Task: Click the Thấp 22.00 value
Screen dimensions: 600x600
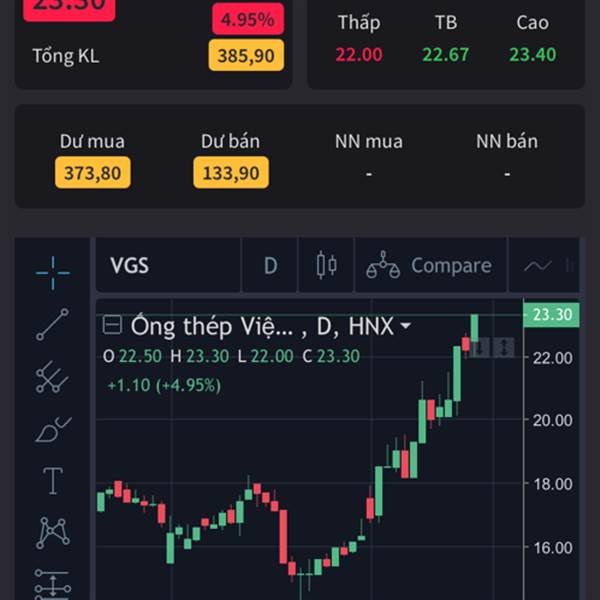Action: [359, 54]
